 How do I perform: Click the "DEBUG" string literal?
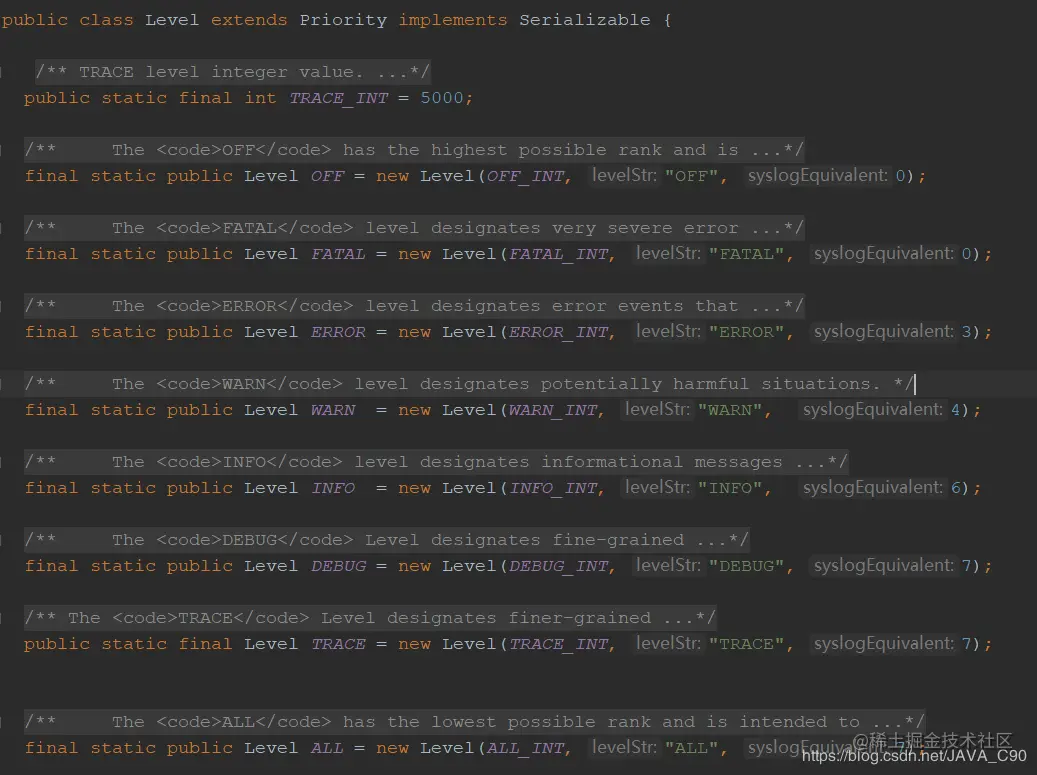point(746,566)
